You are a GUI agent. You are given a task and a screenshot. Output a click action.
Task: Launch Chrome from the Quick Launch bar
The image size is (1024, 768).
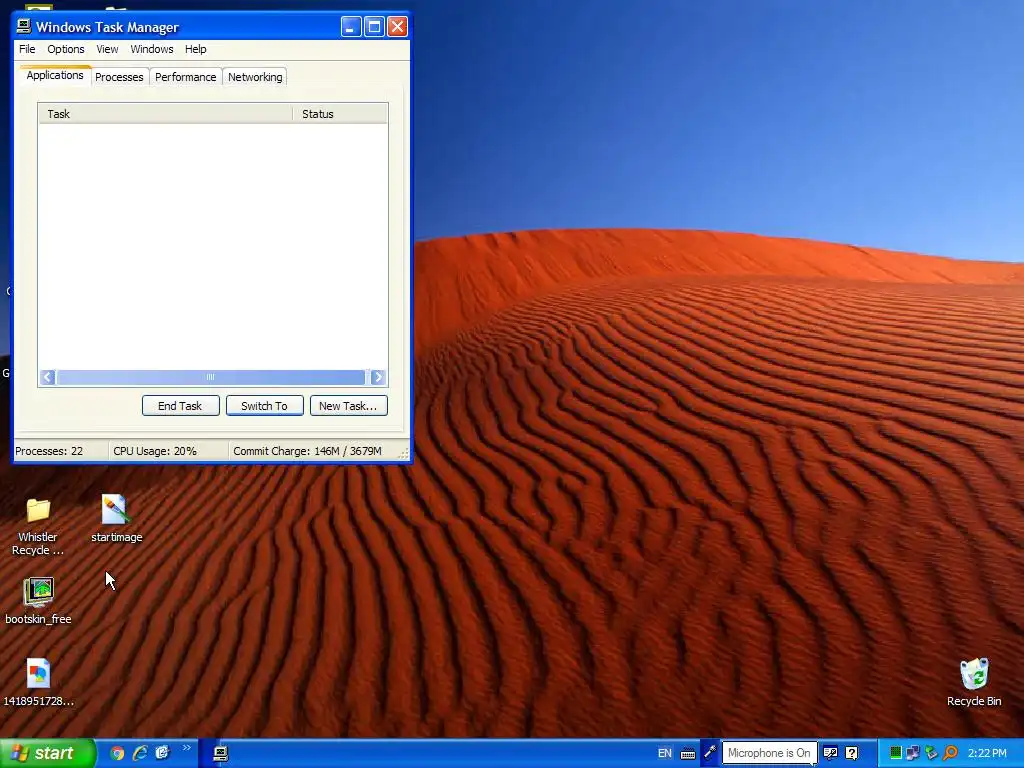click(x=117, y=753)
